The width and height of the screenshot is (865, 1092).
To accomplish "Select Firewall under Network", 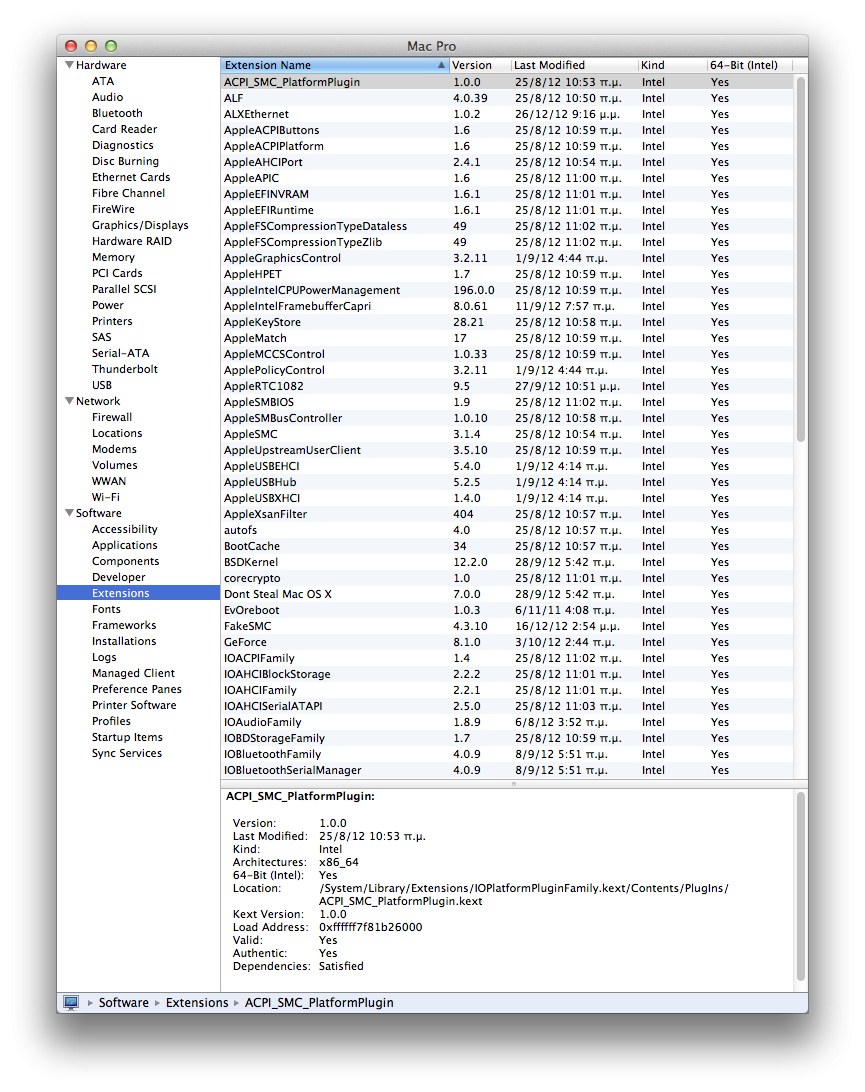I will pyautogui.click(x=112, y=417).
